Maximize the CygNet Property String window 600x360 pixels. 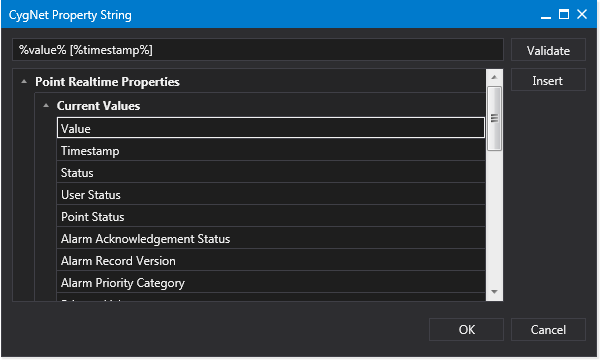(564, 15)
